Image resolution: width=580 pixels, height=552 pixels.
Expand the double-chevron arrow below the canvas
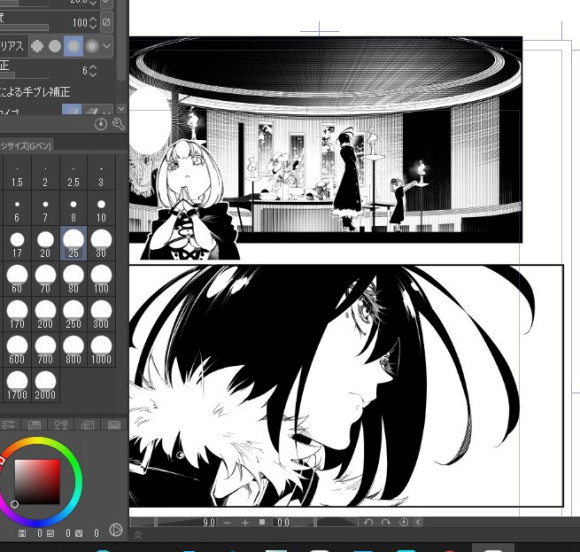(138, 535)
